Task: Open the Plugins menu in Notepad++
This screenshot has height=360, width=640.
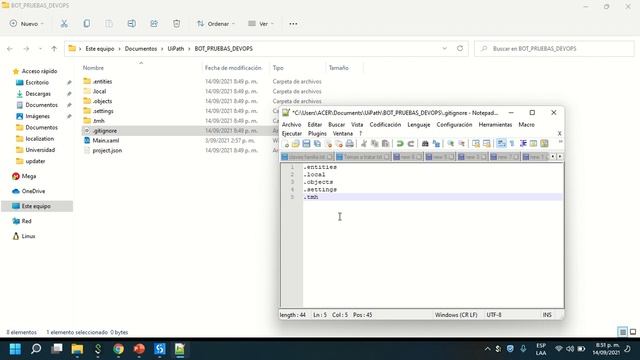Action: tap(317, 133)
